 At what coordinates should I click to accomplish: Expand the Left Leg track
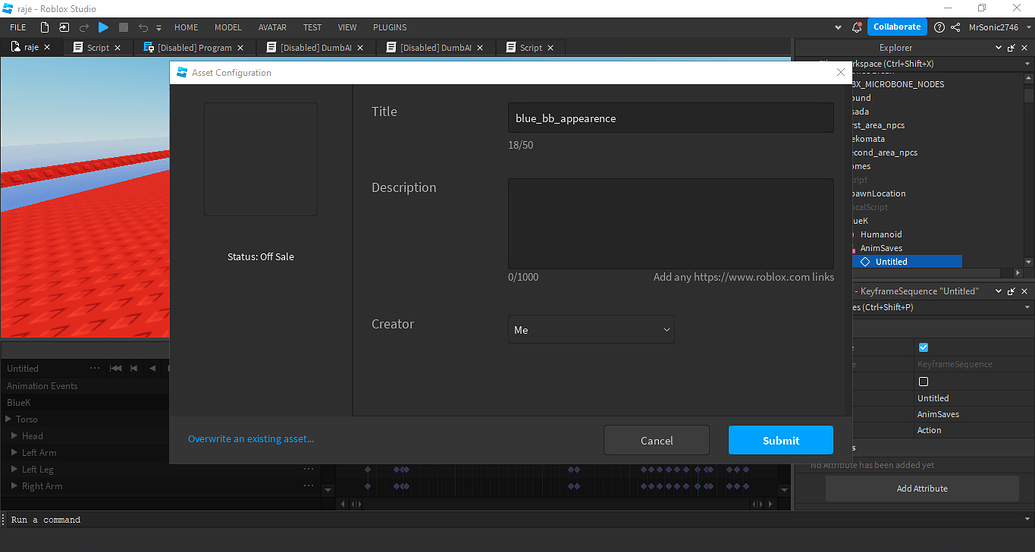pos(15,469)
